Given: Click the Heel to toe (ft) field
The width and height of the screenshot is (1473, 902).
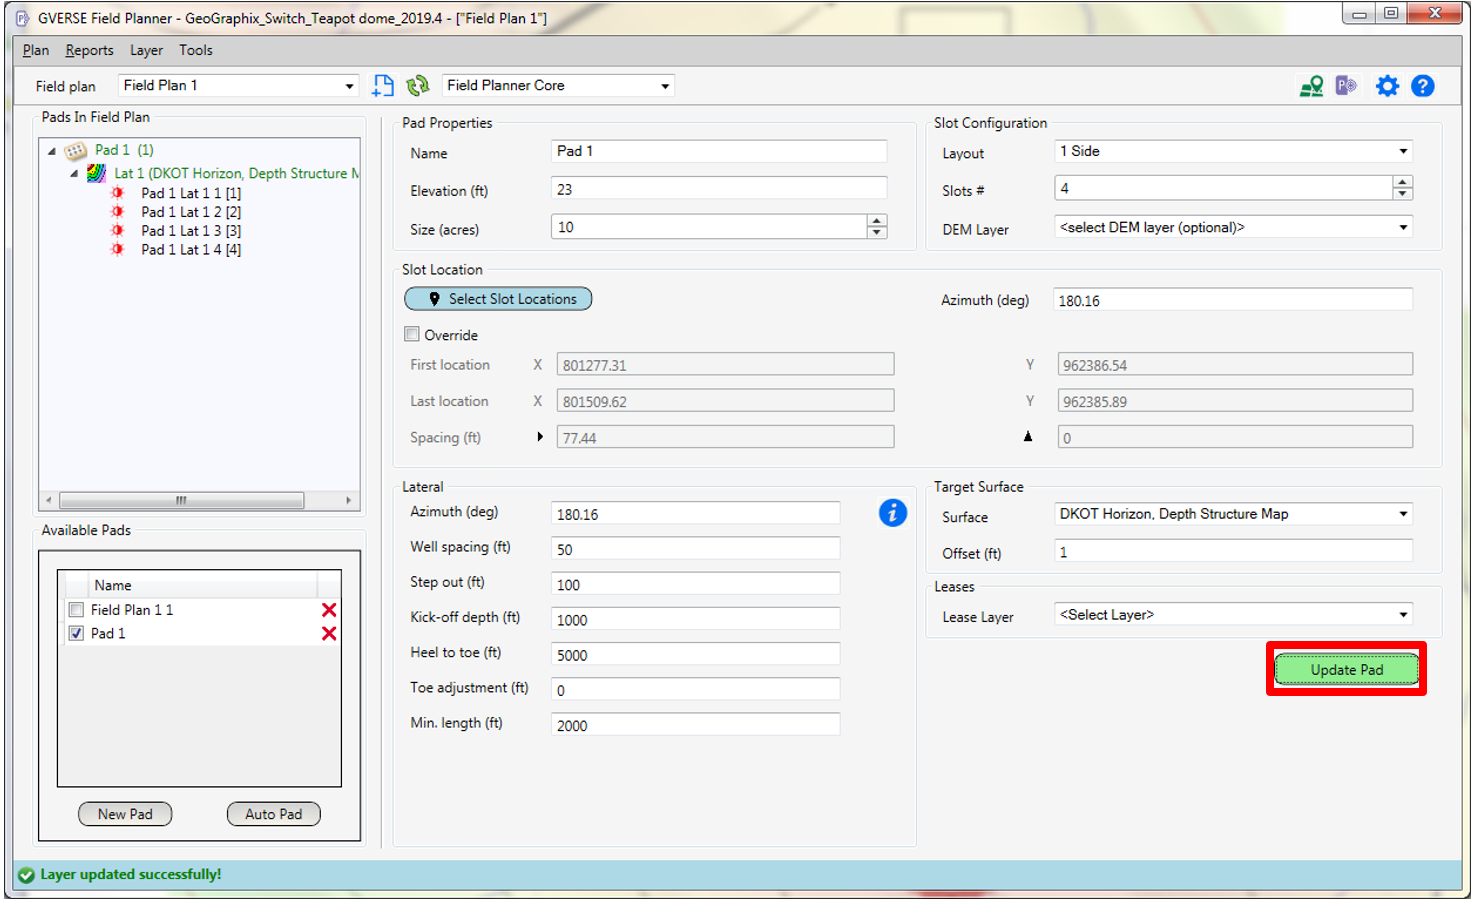Looking at the screenshot, I should click(x=695, y=654).
